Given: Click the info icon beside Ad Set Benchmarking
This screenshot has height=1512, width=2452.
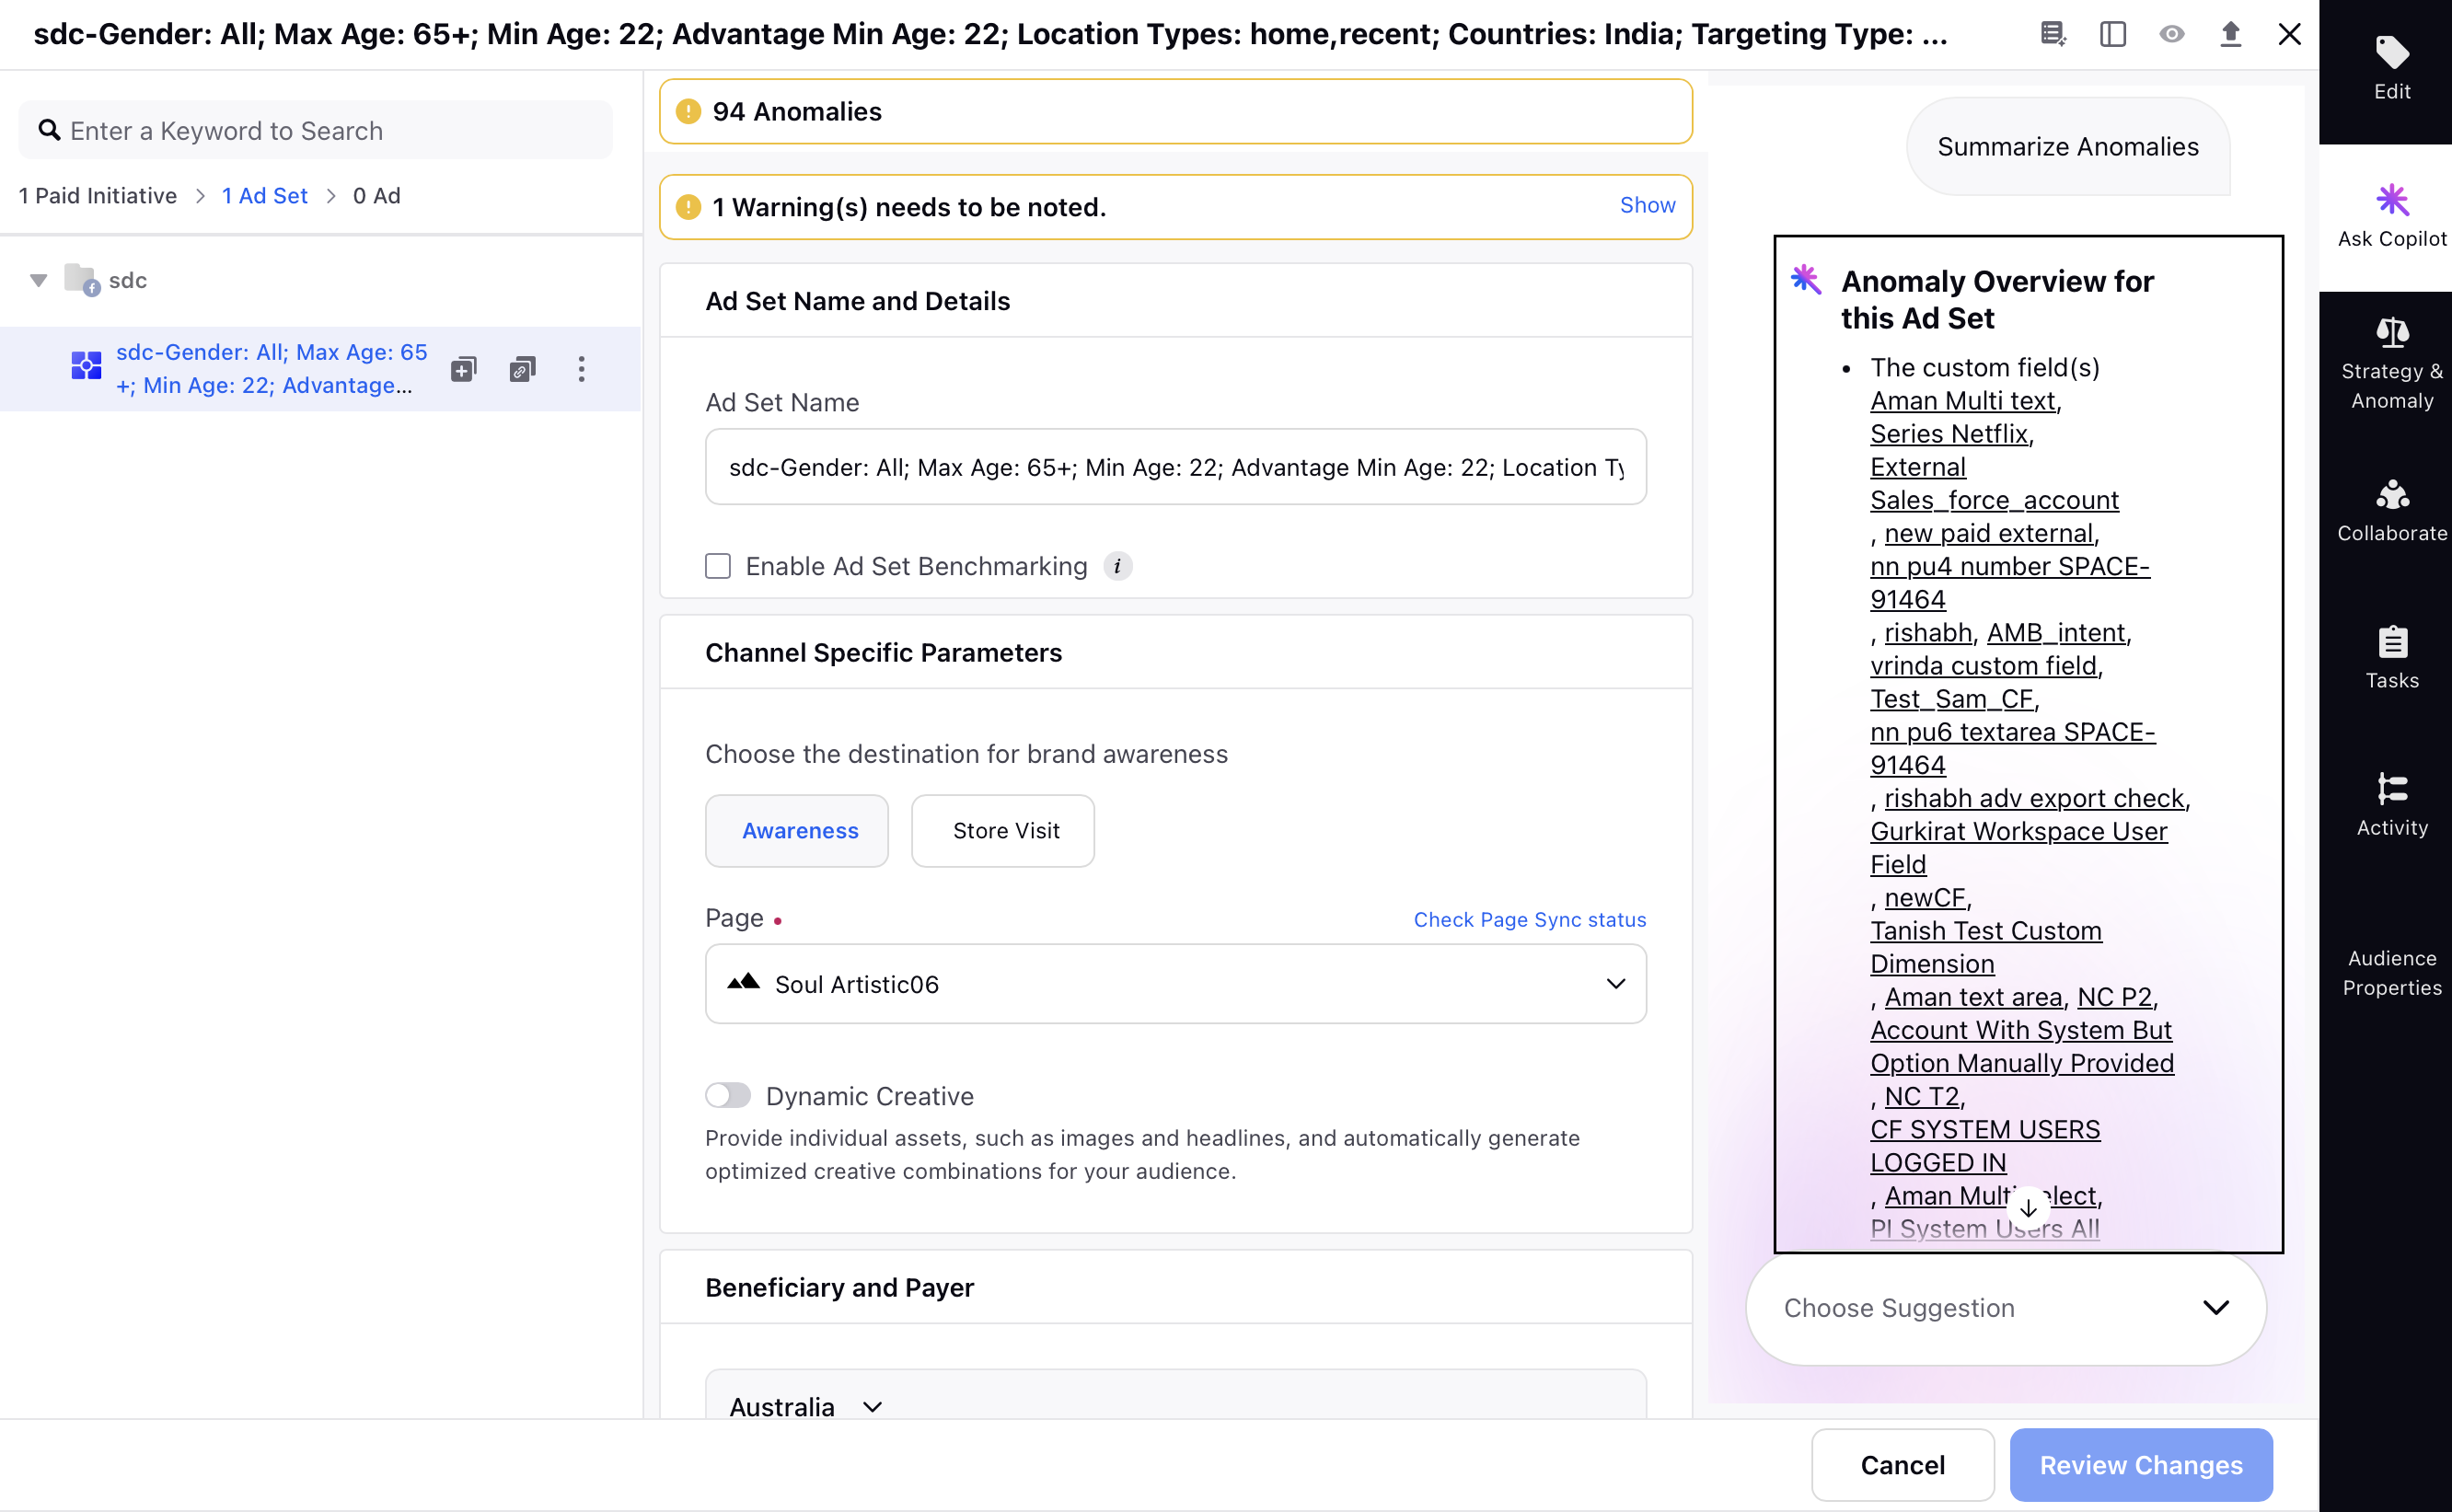Looking at the screenshot, I should (x=1117, y=566).
